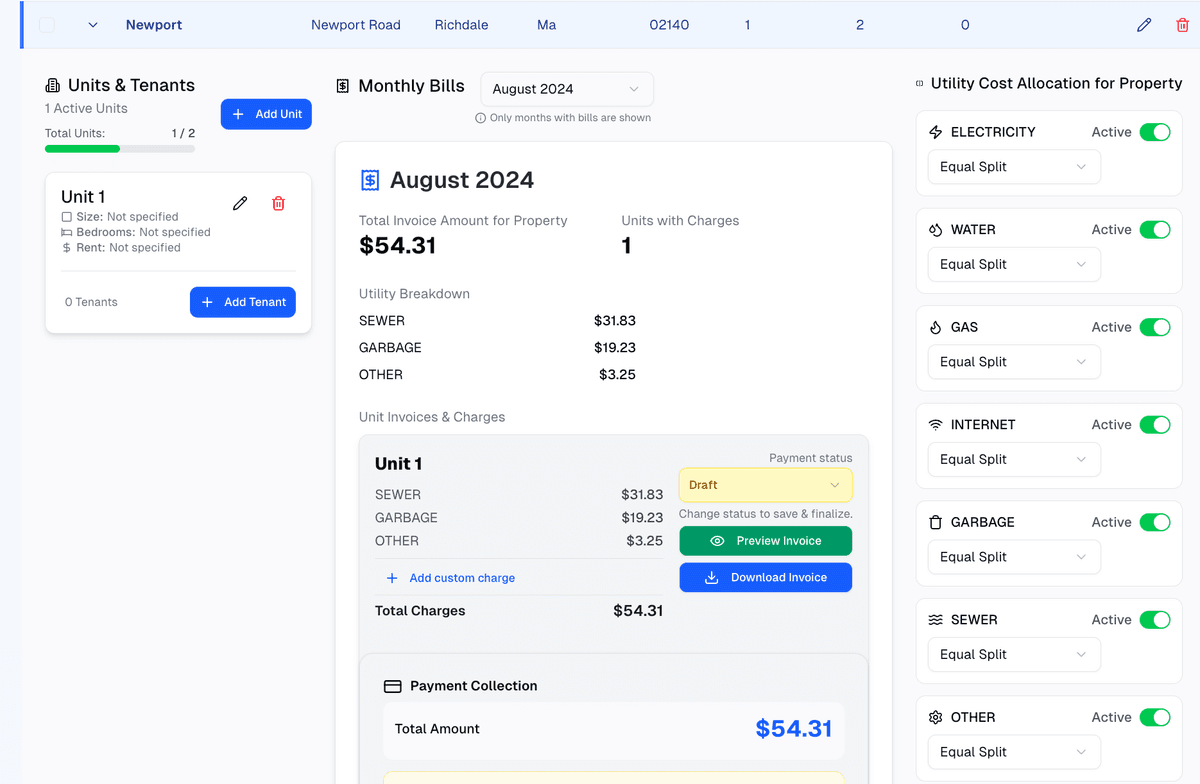The width and height of the screenshot is (1200, 784).
Task: Preview Invoice for Unit 1
Action: (x=766, y=541)
